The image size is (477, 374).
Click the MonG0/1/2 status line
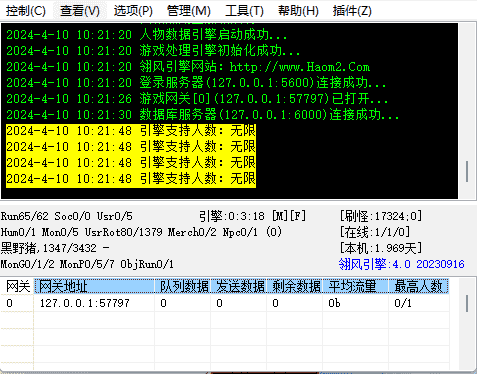(x=87, y=264)
